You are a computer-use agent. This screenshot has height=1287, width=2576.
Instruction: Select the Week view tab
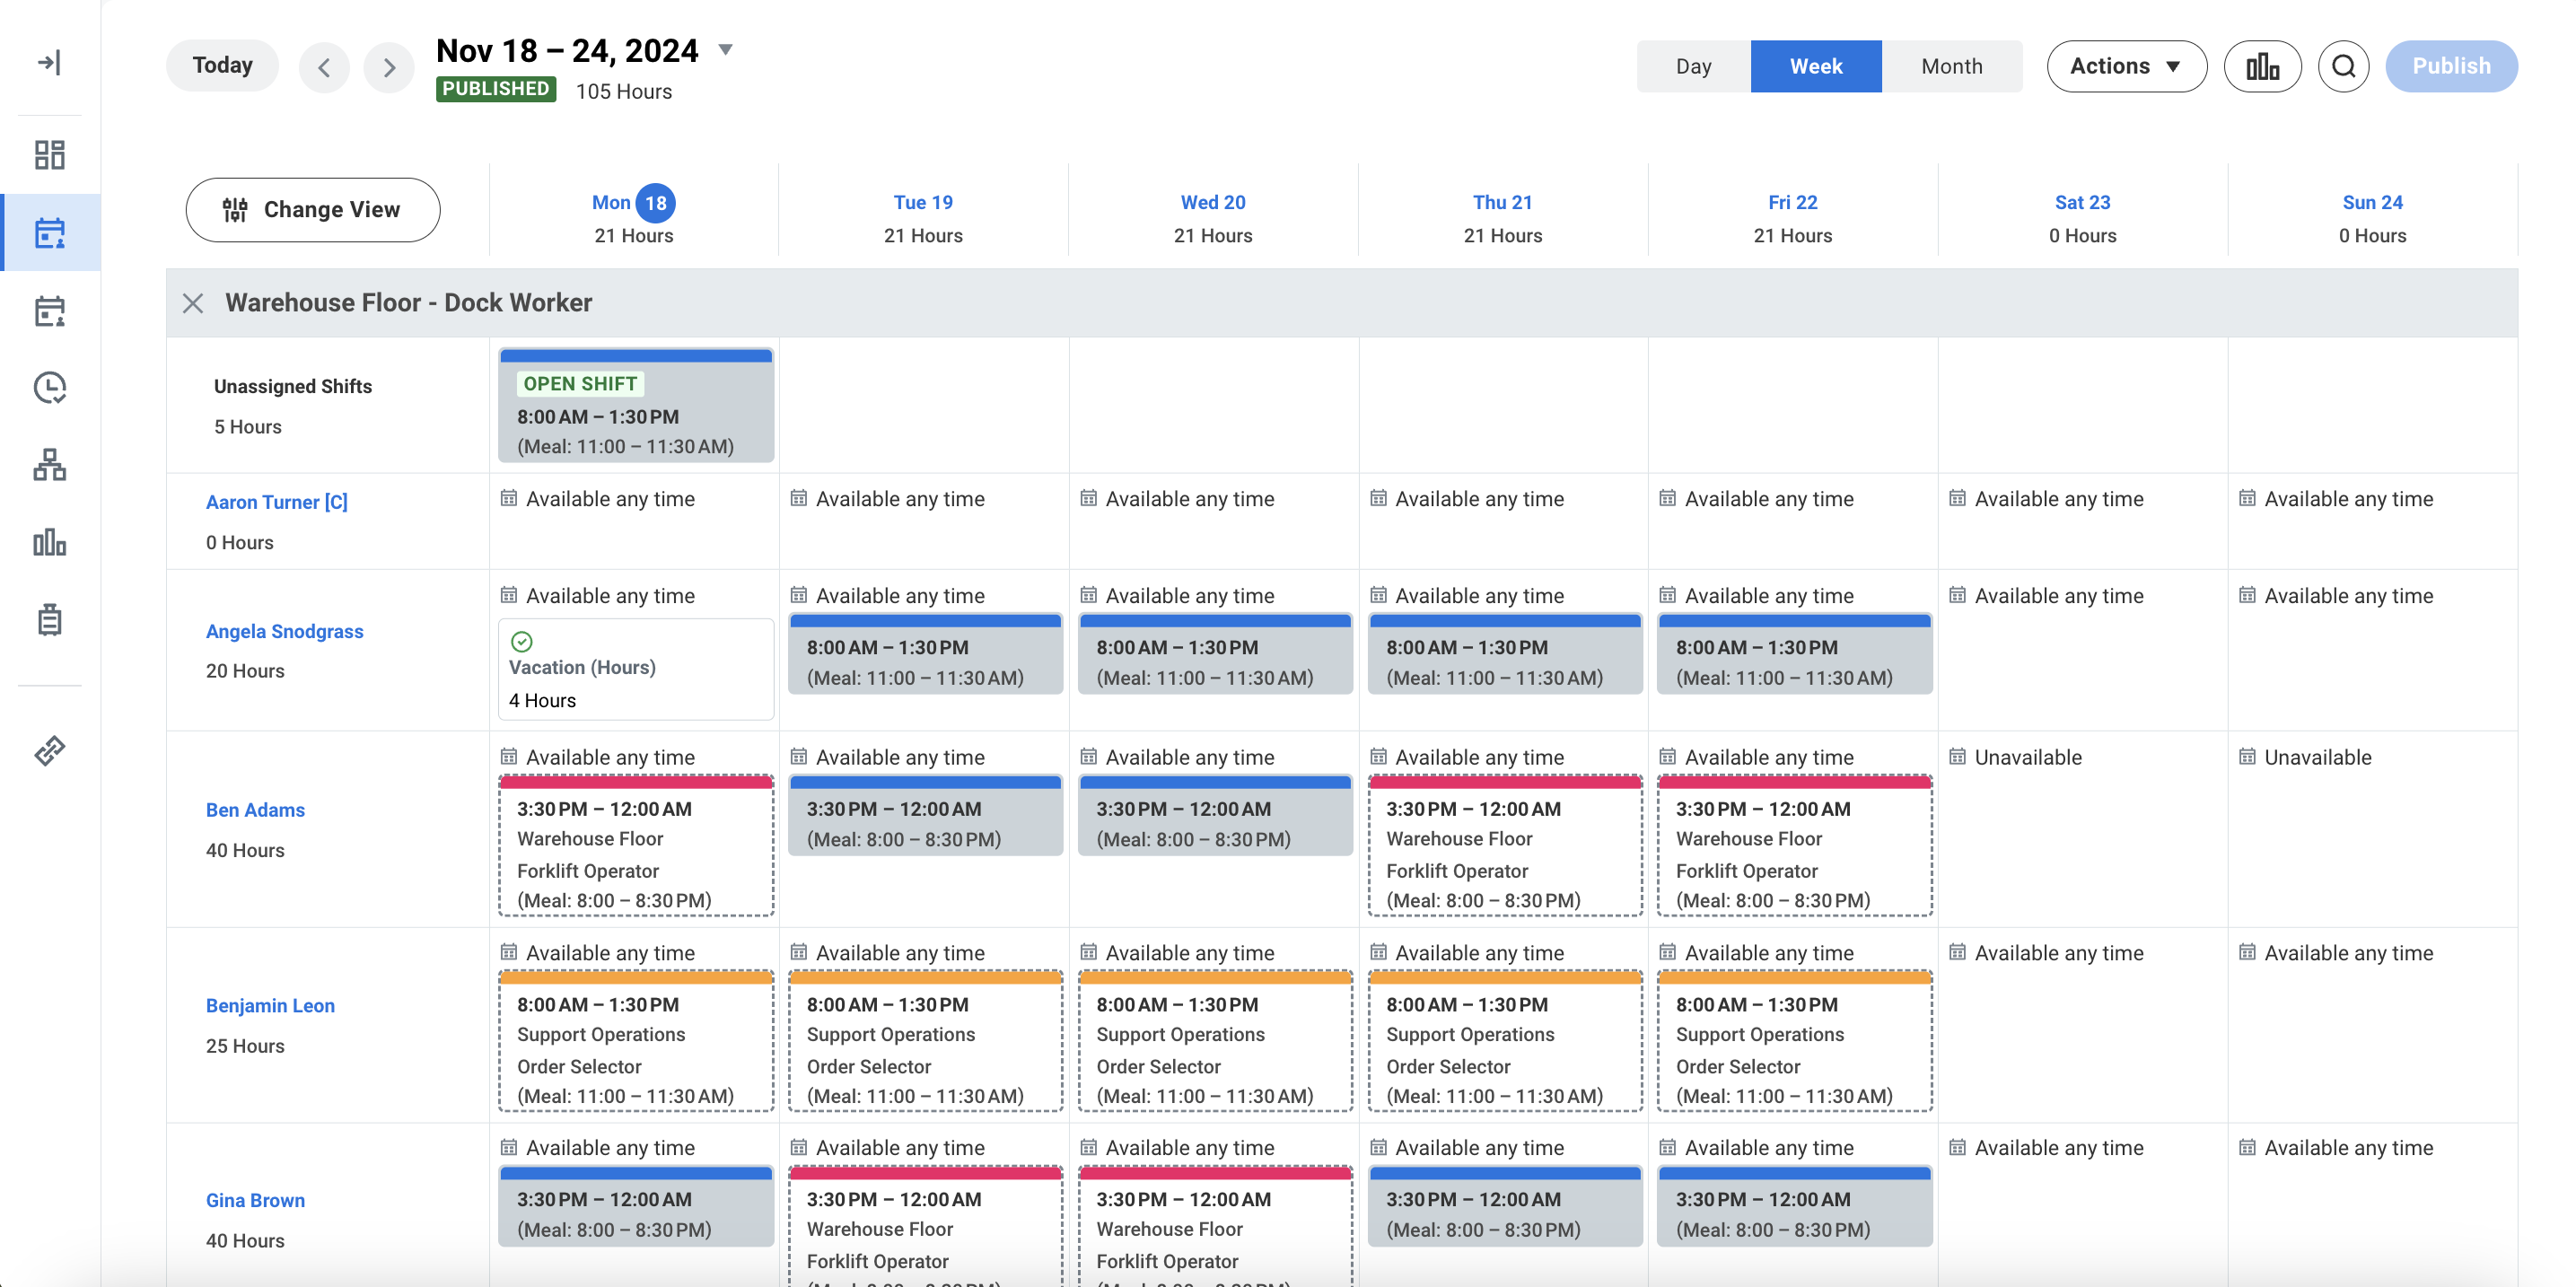(1815, 66)
